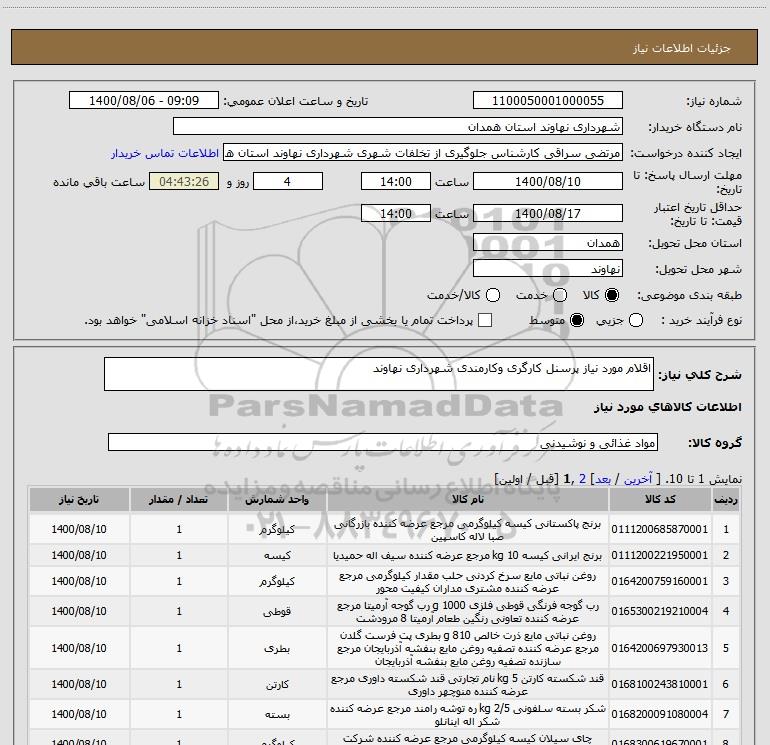Click the announcement date field 1400/08/06 - 09:09
This screenshot has height=745, width=770.
point(144,101)
